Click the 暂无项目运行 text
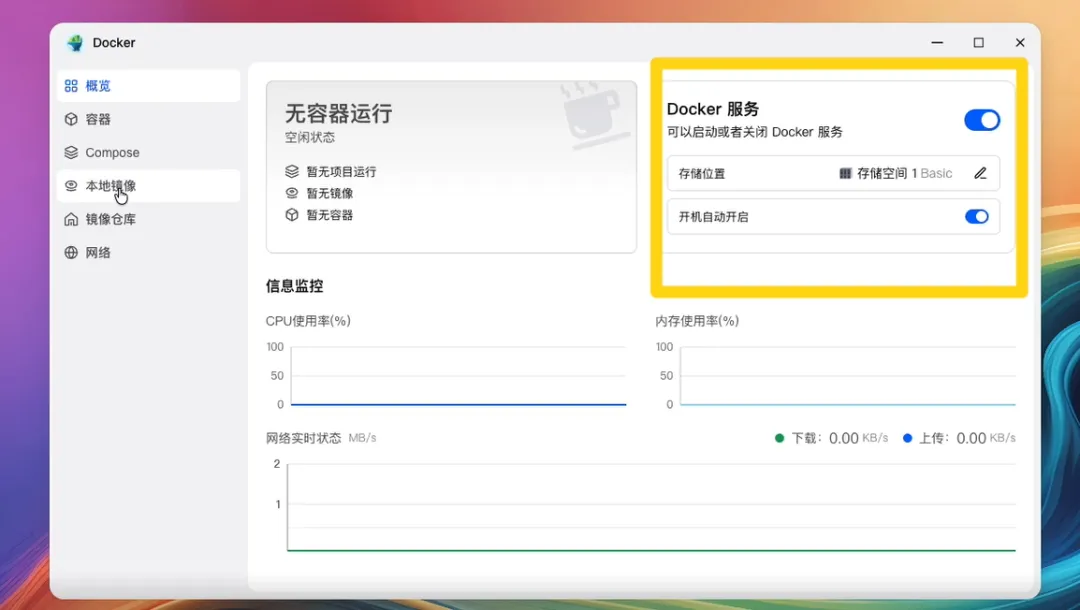The width and height of the screenshot is (1080, 610). click(x=341, y=172)
